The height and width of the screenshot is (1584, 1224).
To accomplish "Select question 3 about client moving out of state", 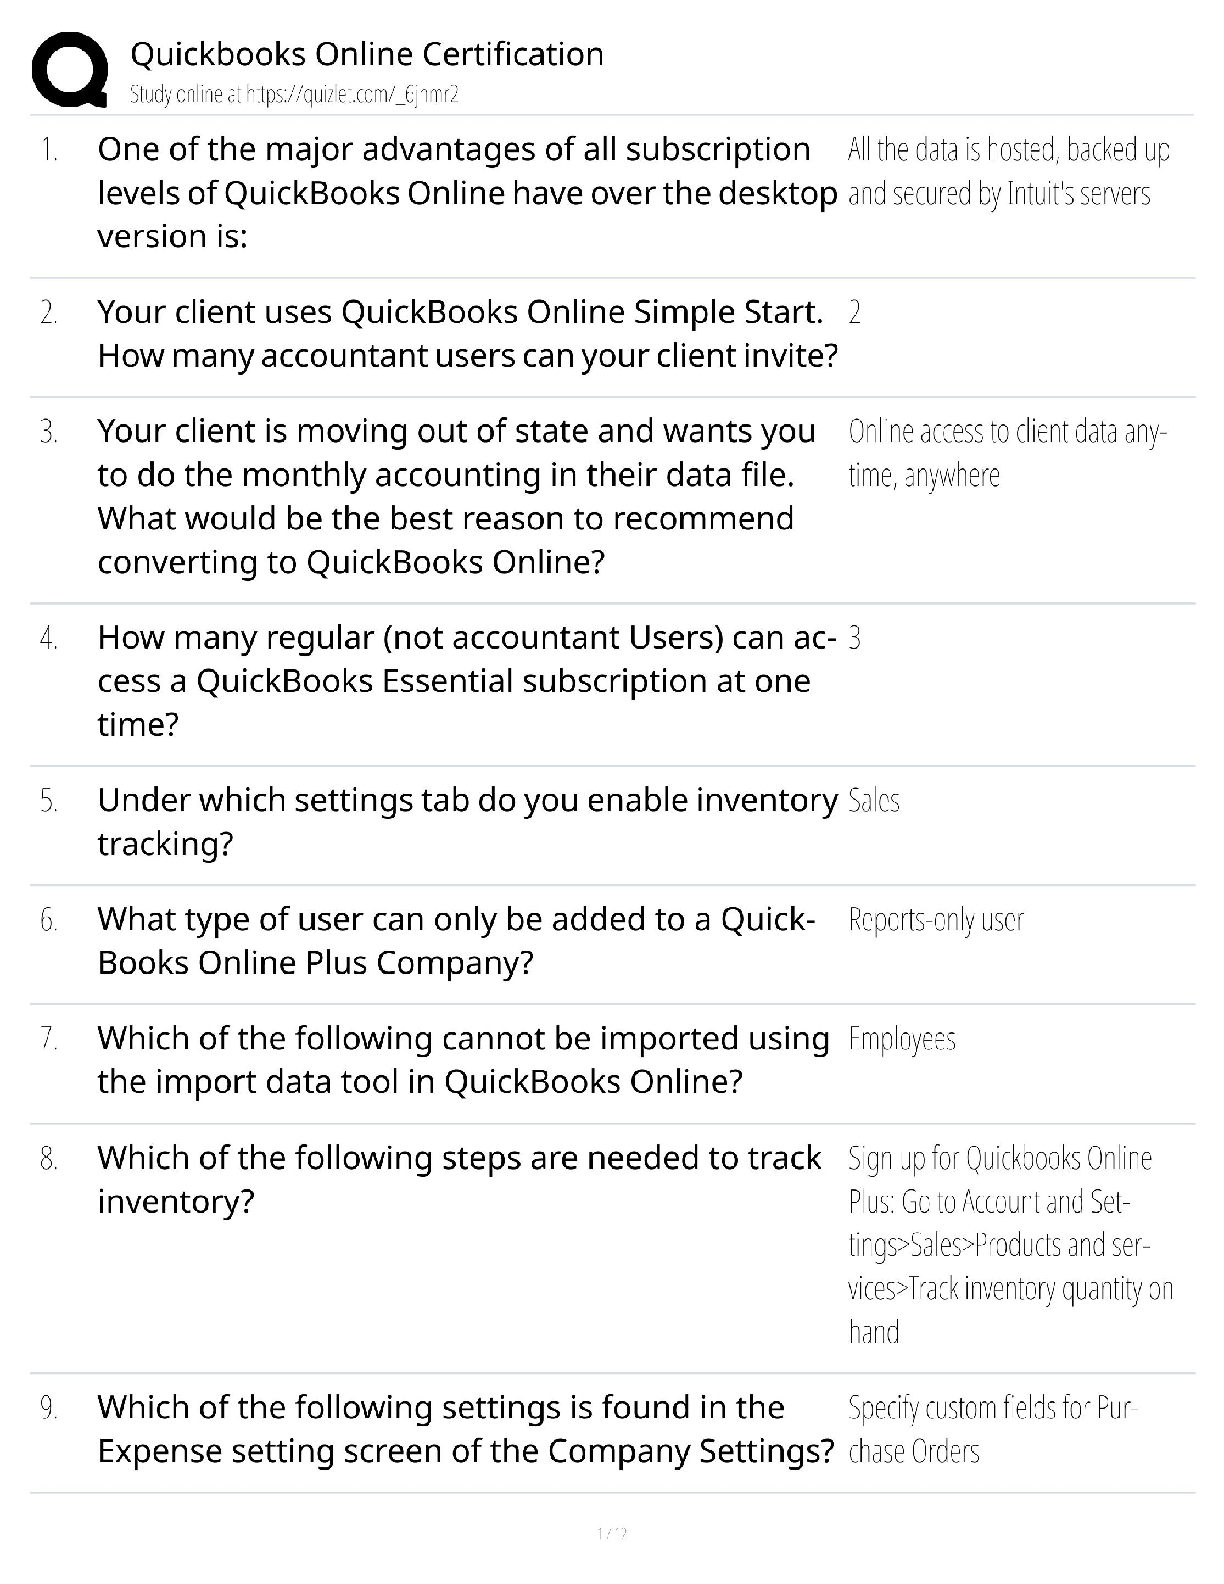I will 455,496.
